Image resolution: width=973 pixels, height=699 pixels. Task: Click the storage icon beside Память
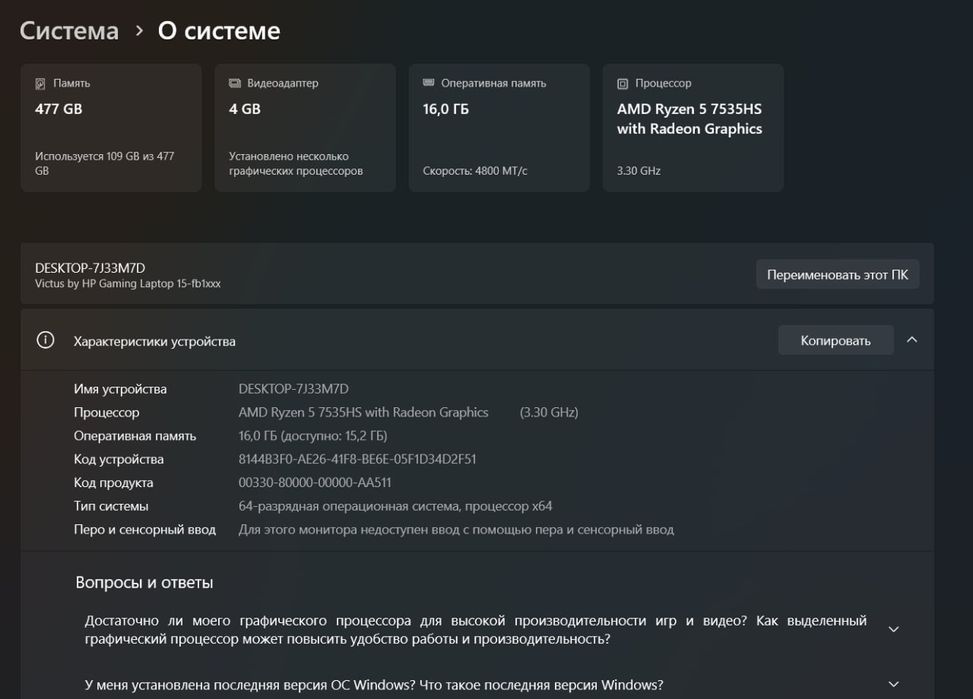pos(40,84)
